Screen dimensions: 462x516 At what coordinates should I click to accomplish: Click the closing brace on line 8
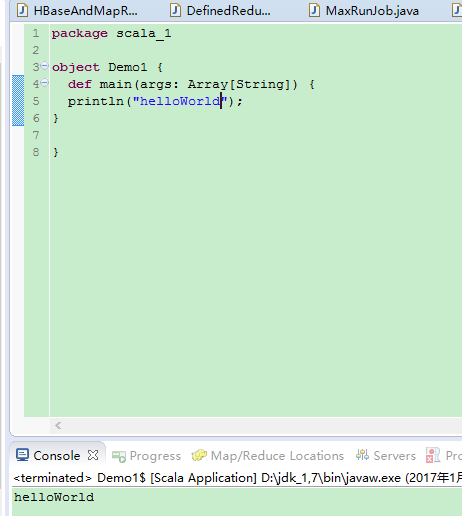(56, 152)
